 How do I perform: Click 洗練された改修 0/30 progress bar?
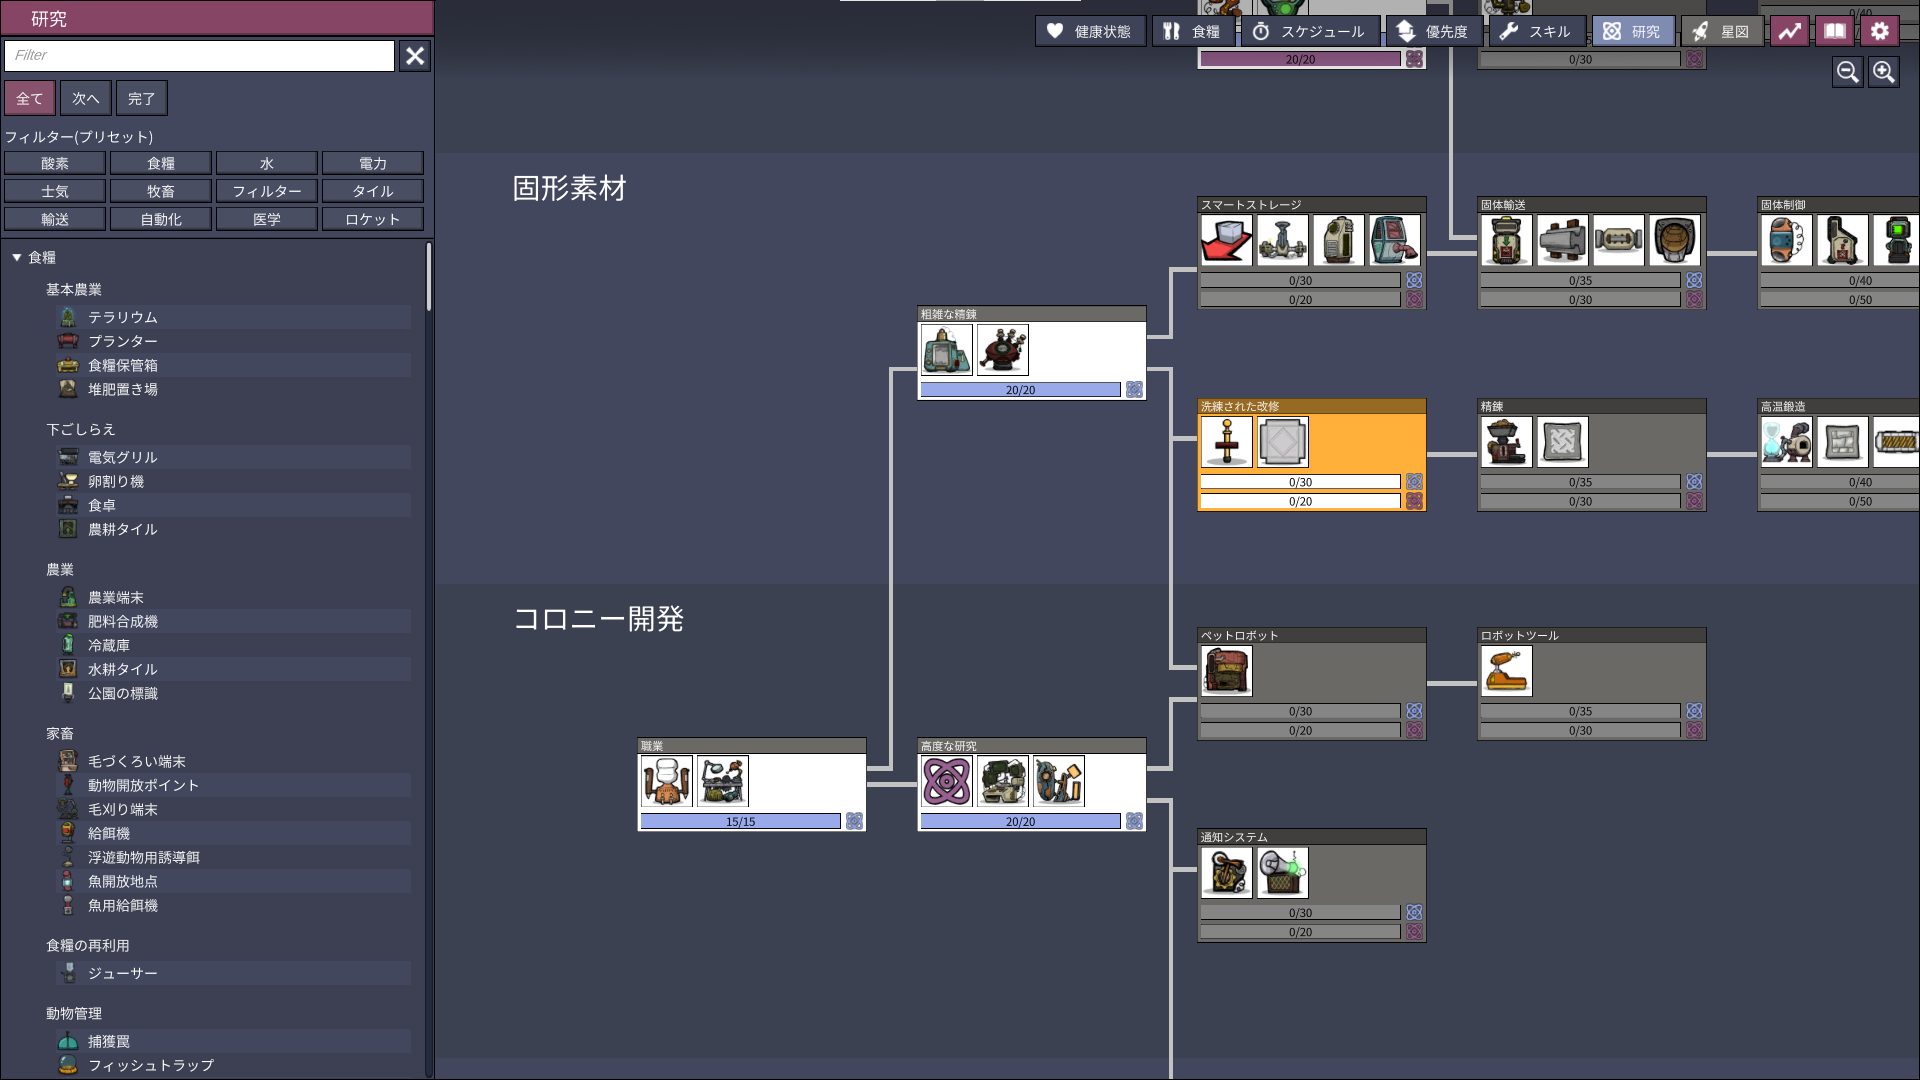tap(1300, 482)
